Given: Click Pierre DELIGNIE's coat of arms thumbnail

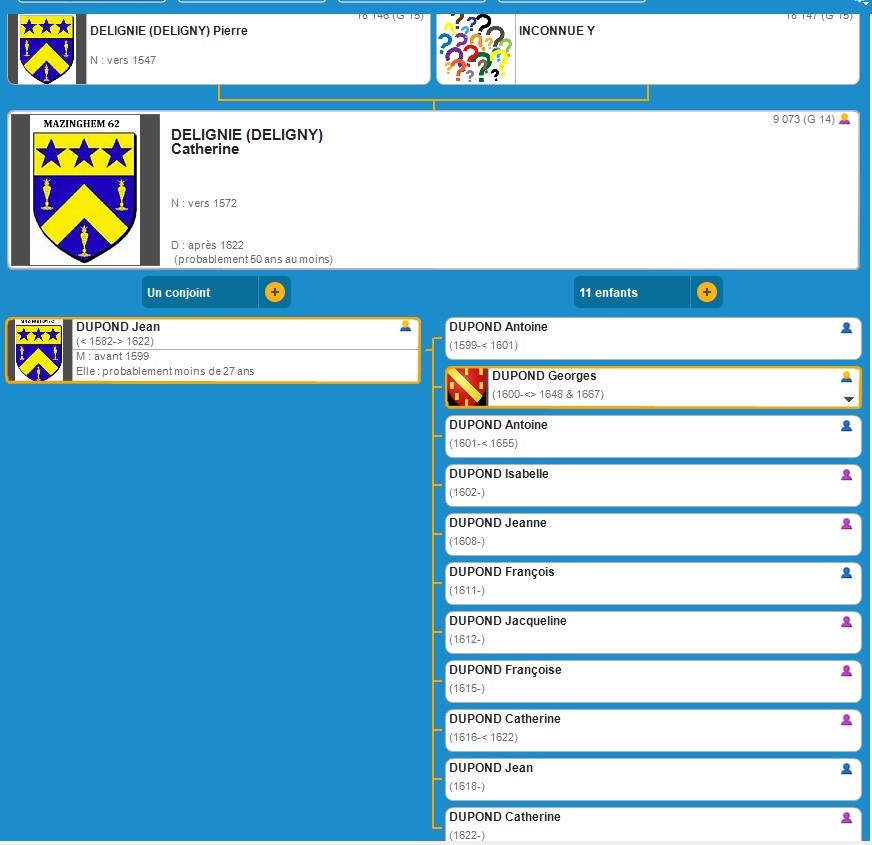Looking at the screenshot, I should pos(47,48).
